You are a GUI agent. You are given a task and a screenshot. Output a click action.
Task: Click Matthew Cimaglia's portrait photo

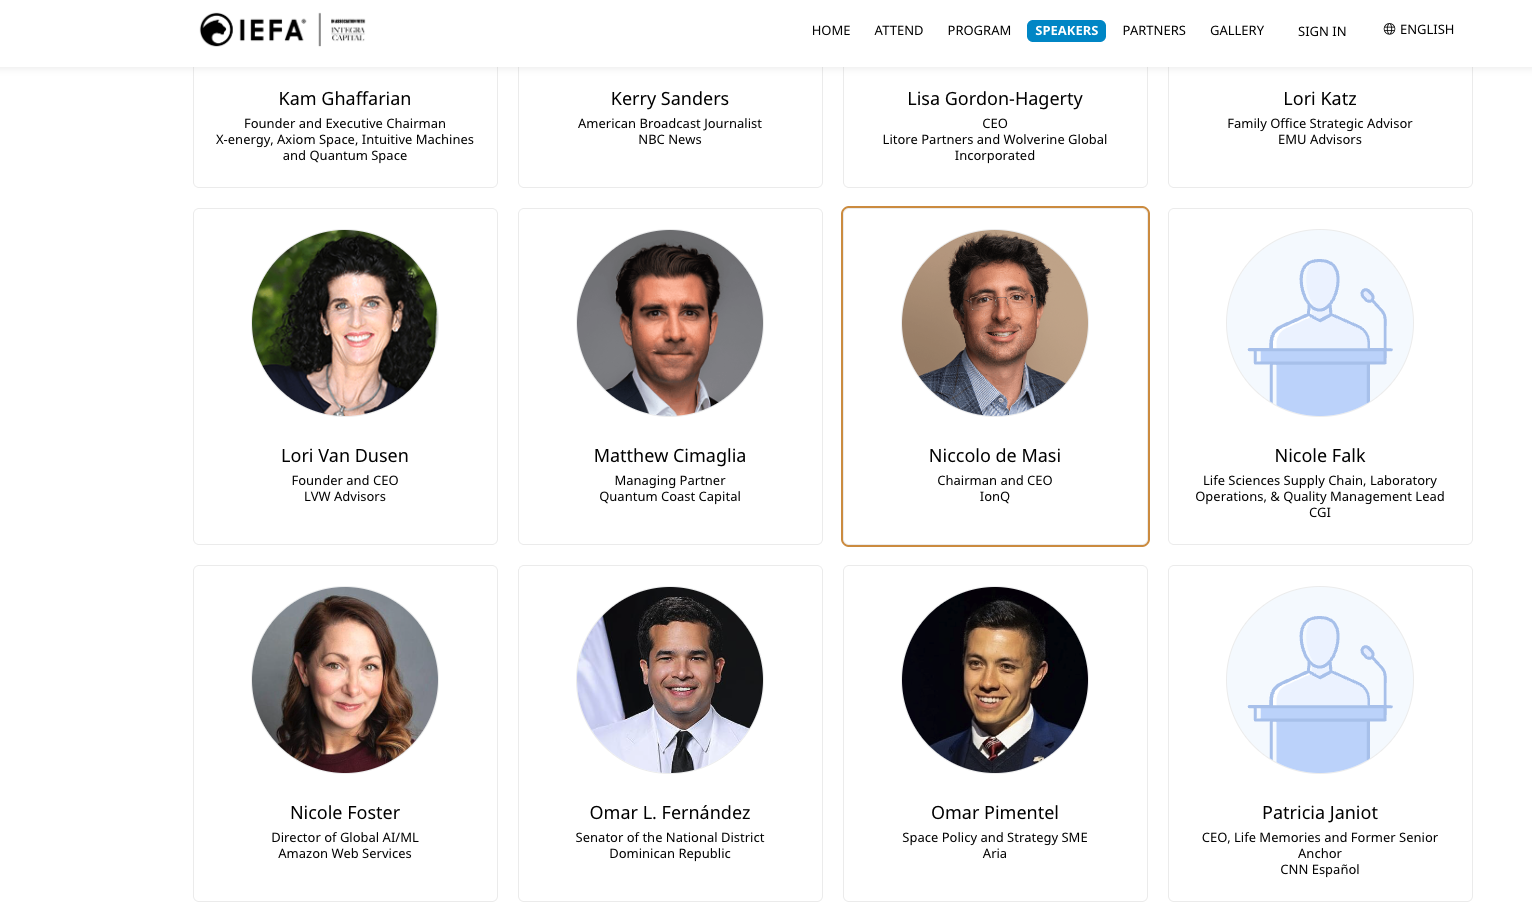click(x=670, y=322)
